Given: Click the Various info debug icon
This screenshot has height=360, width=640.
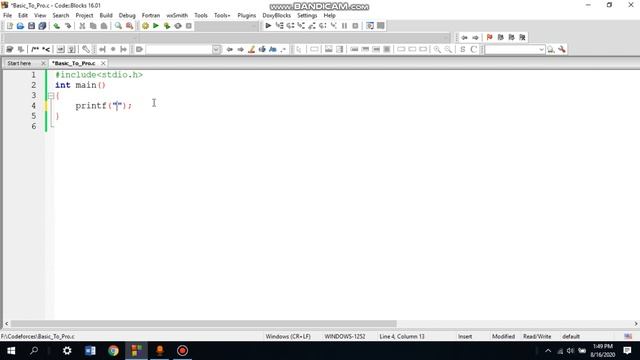Looking at the screenshot, I should click(381, 26).
